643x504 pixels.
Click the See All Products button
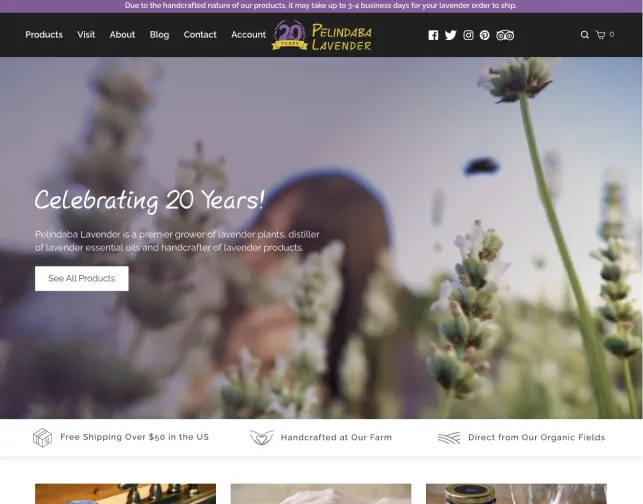pyautogui.click(x=82, y=278)
